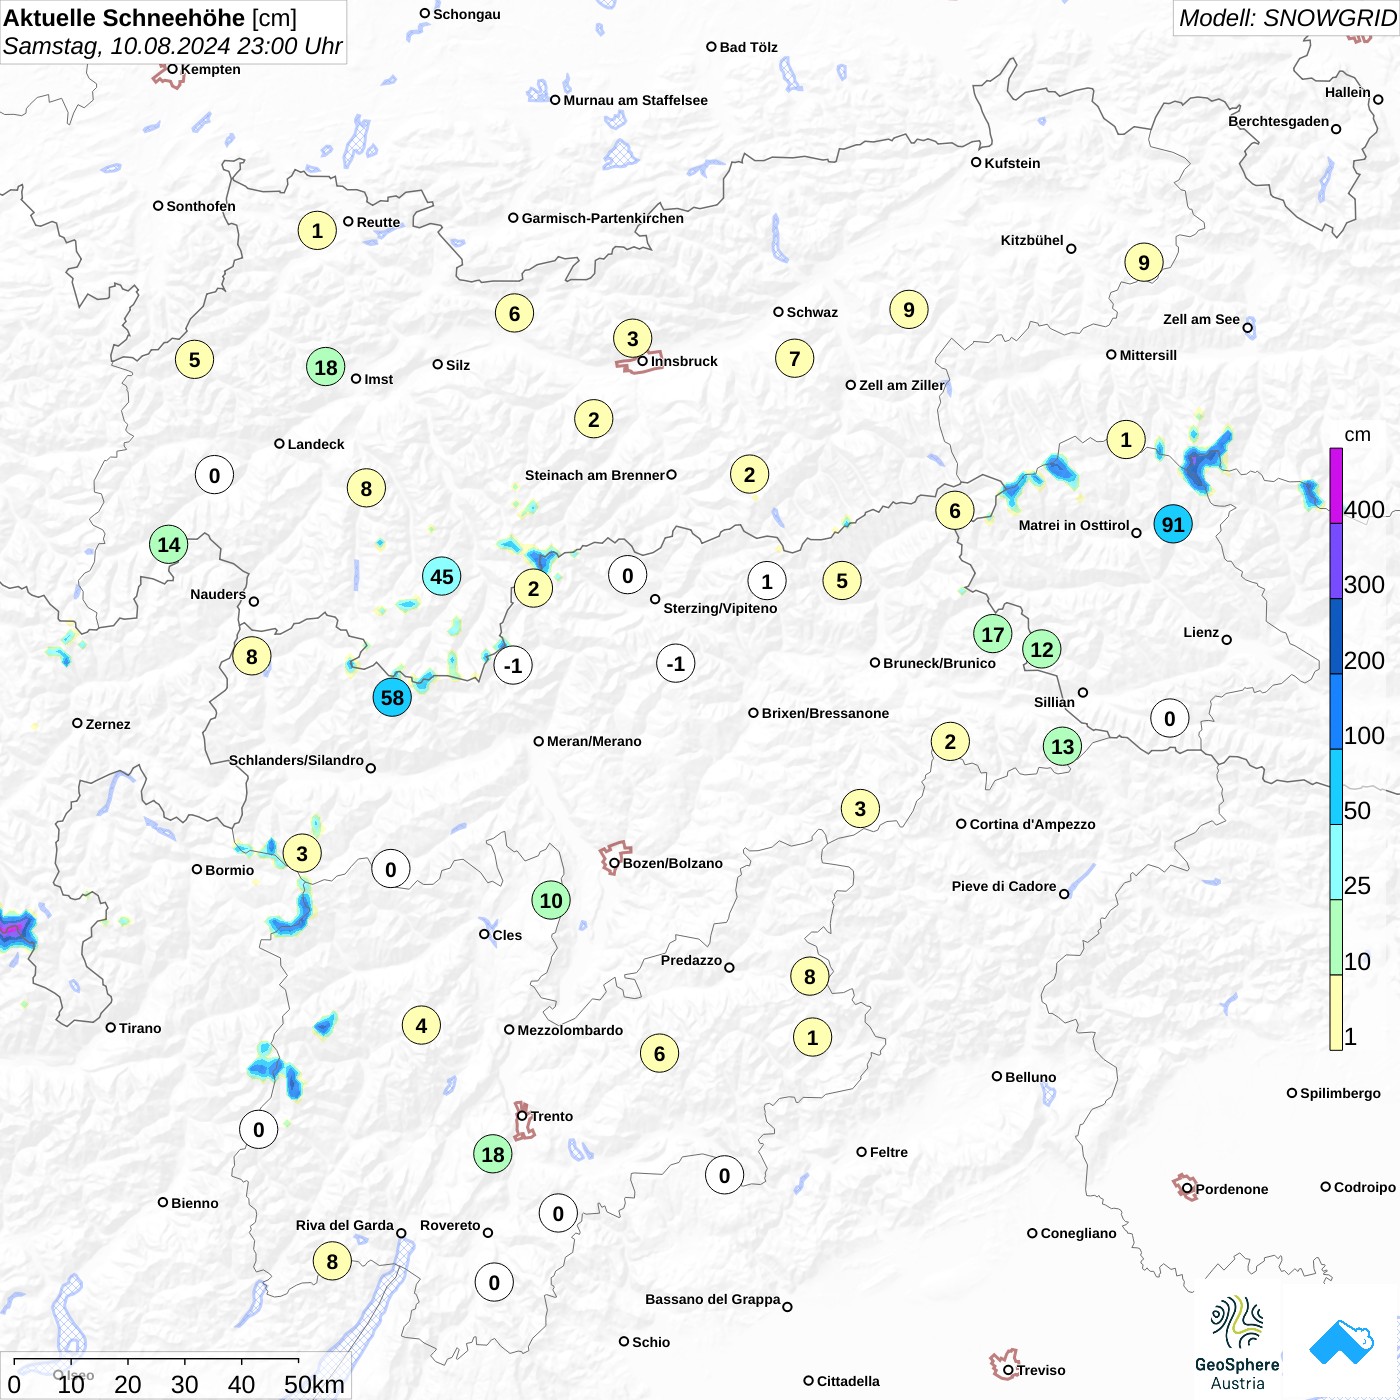Click the '50km' scale bar label
This screenshot has width=1400, height=1400.
tap(314, 1384)
